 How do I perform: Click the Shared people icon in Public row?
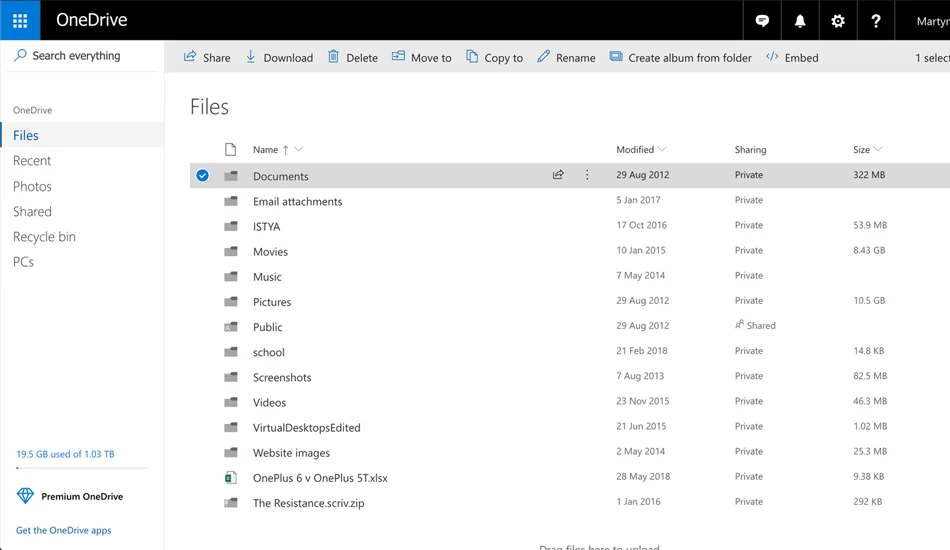pyautogui.click(x=739, y=325)
